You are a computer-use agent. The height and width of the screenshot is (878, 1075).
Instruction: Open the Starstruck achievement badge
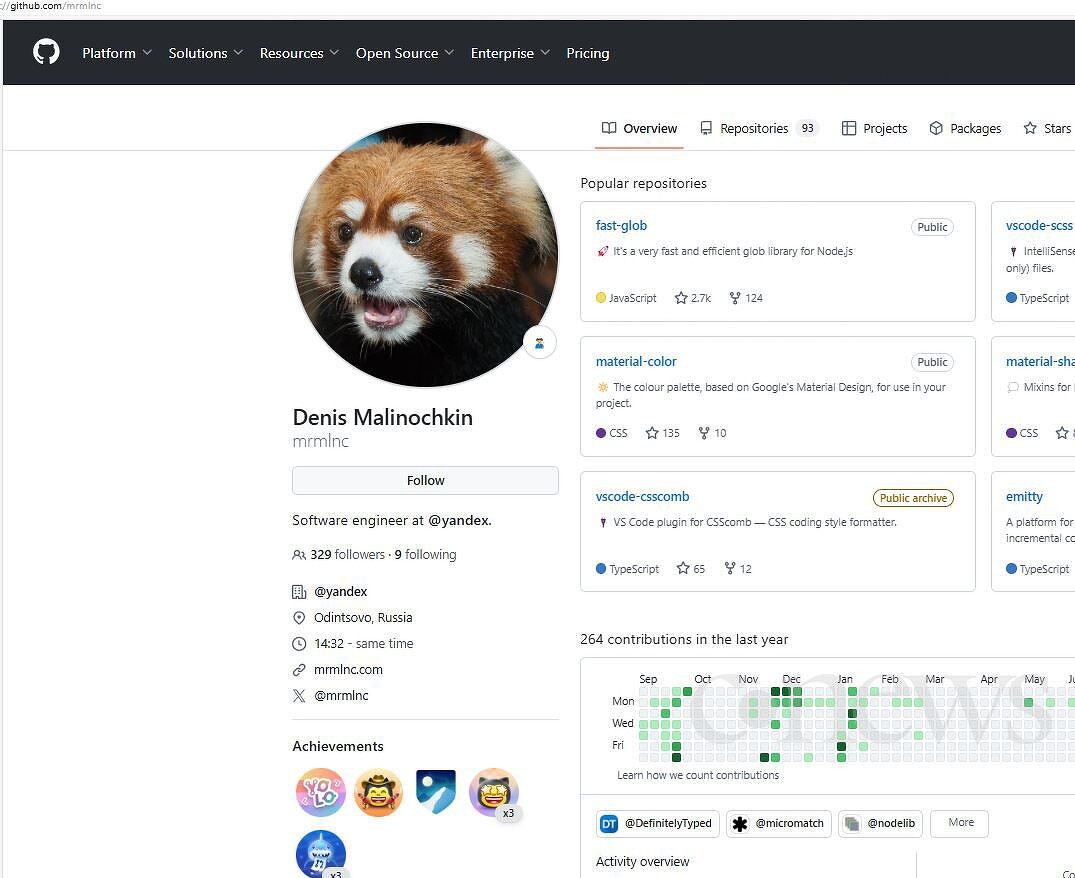point(494,792)
